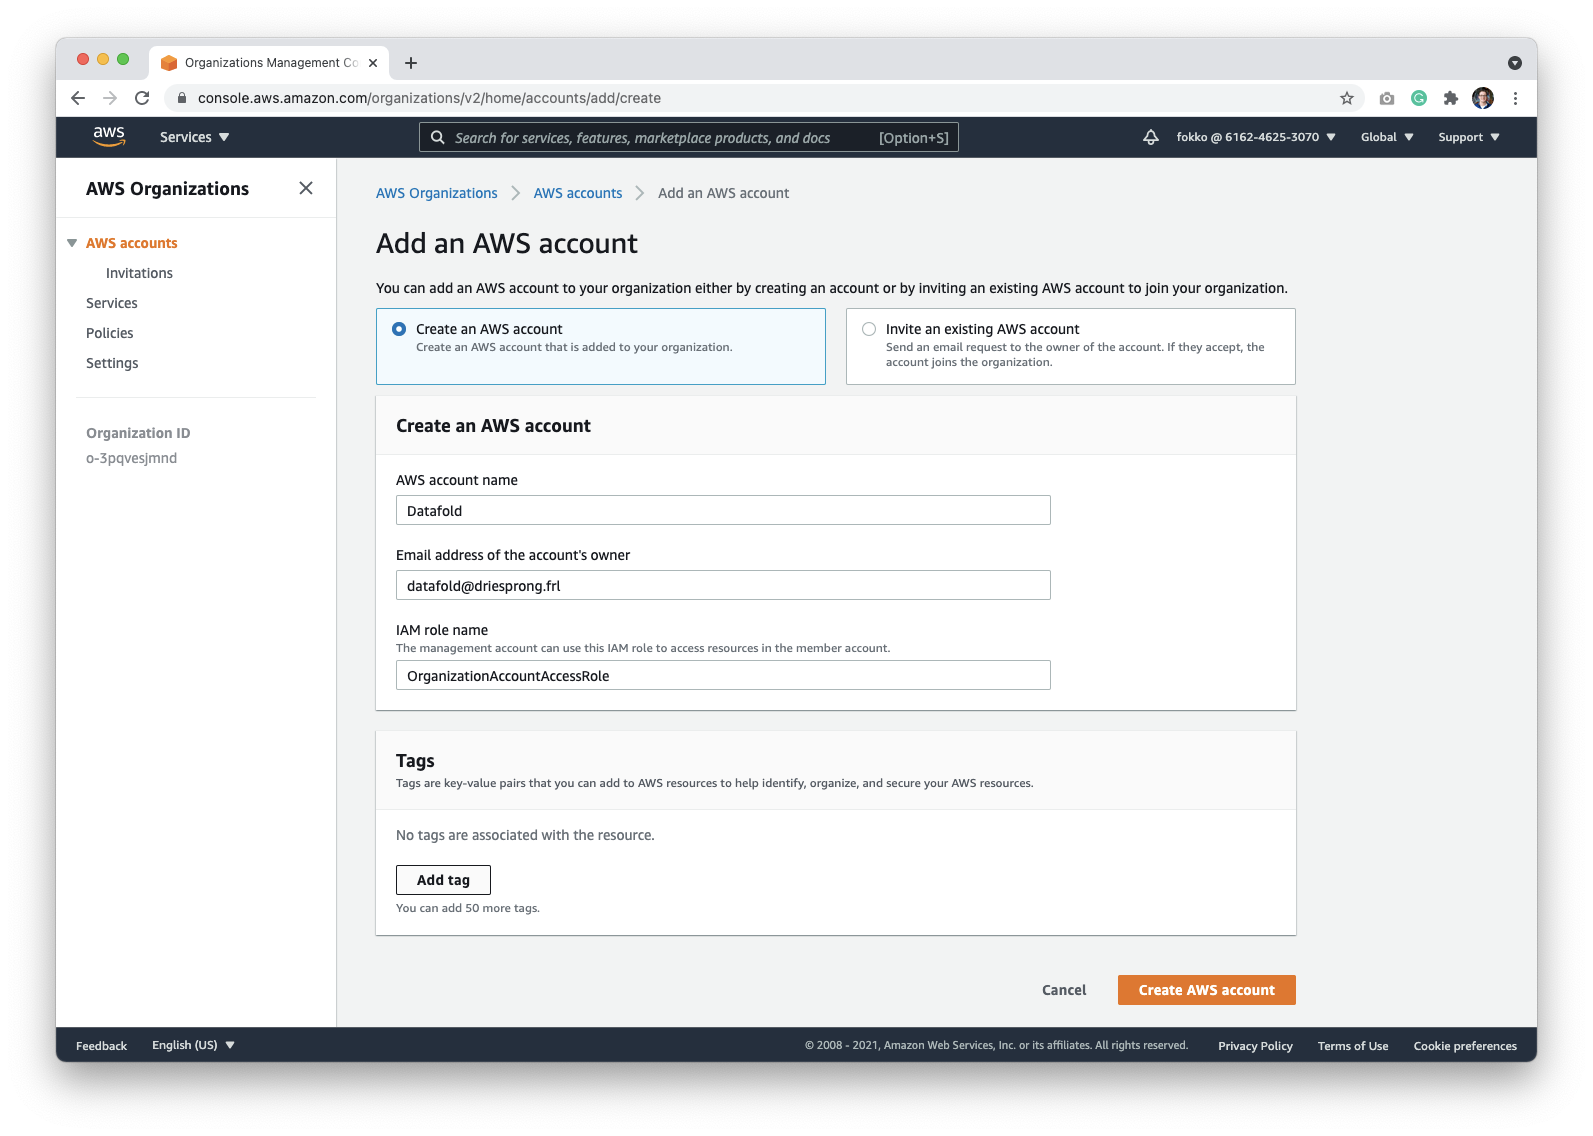The height and width of the screenshot is (1136, 1593).
Task: Open the extensions puzzle icon
Action: point(1451,98)
